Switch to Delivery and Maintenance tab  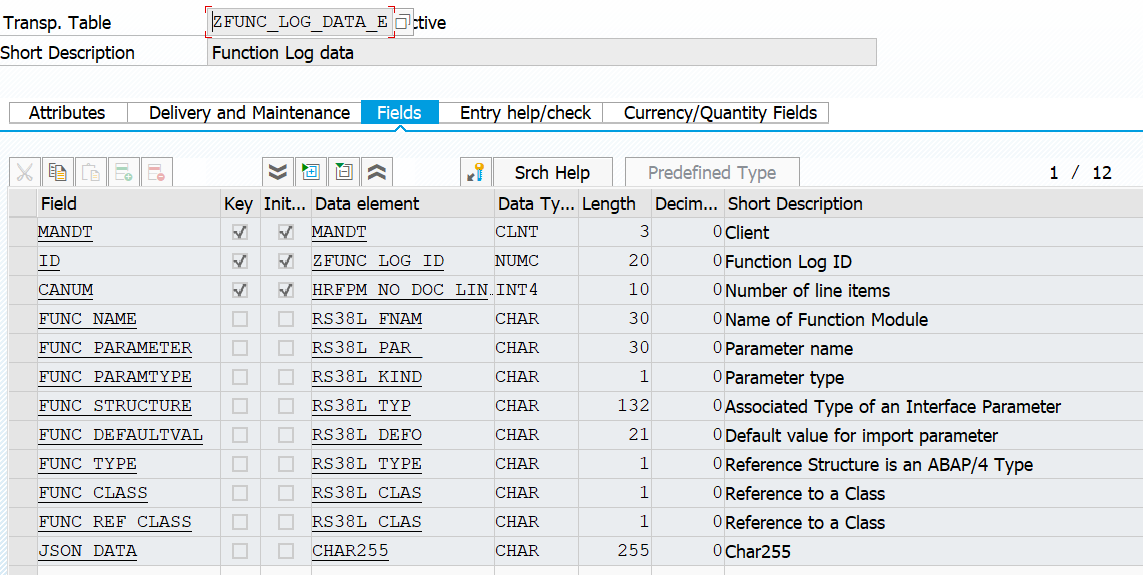[x=244, y=113]
